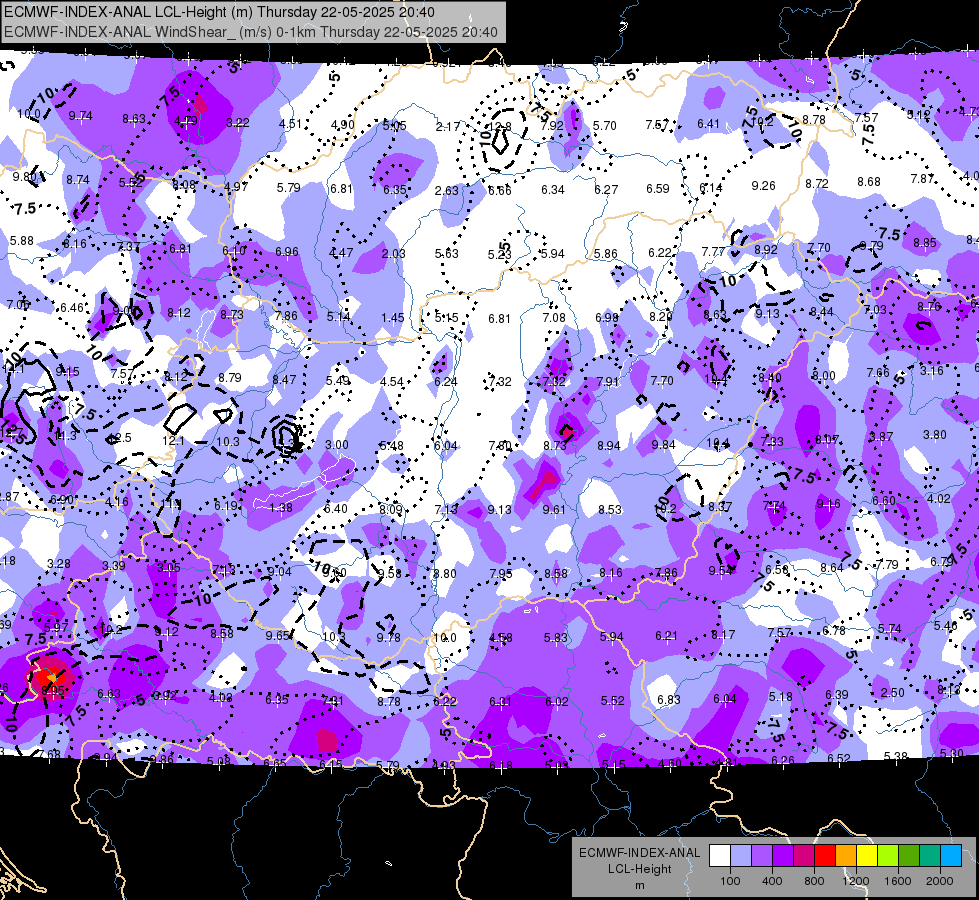This screenshot has height=900, width=979.
Task: Click the map value 1.45
Action: pos(393,318)
